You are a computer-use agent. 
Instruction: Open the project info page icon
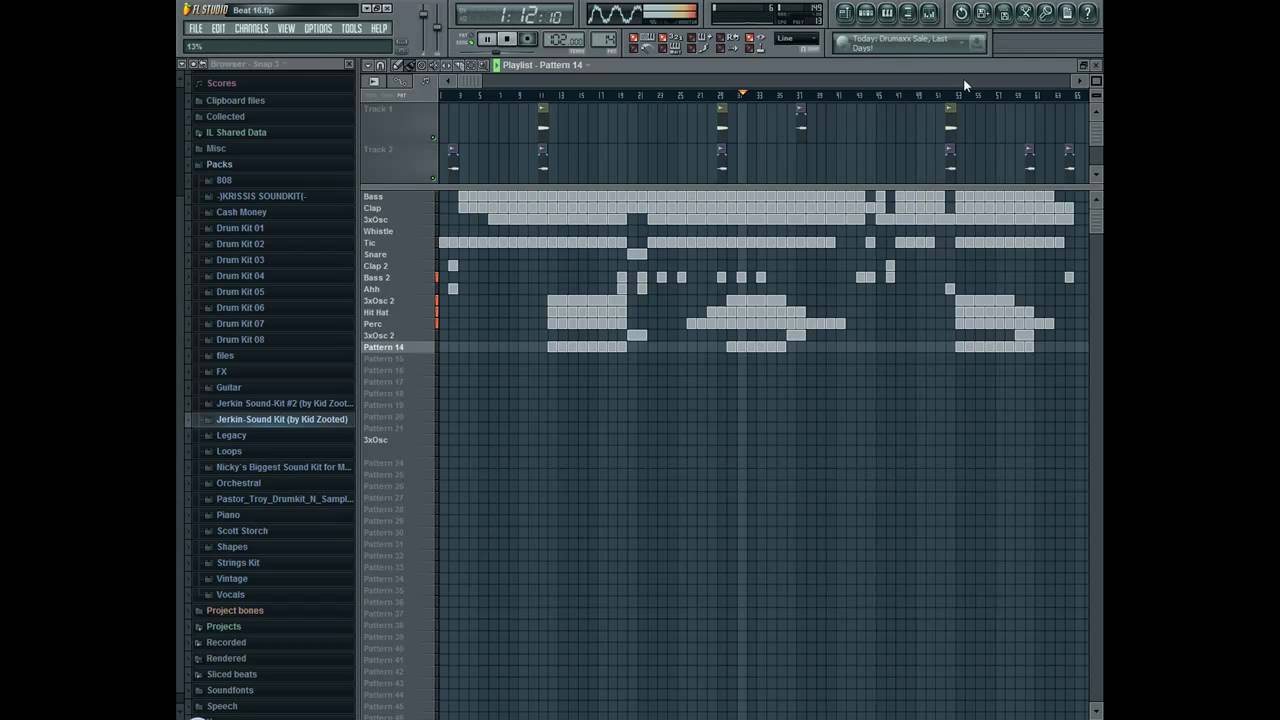pos(1067,13)
